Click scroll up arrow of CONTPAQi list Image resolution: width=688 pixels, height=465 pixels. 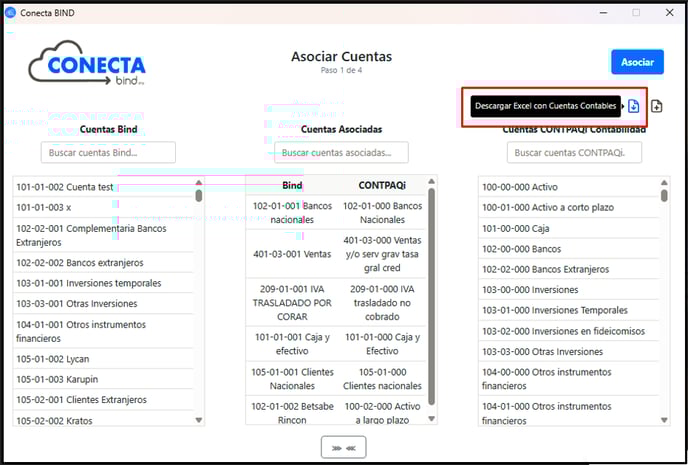tap(665, 183)
